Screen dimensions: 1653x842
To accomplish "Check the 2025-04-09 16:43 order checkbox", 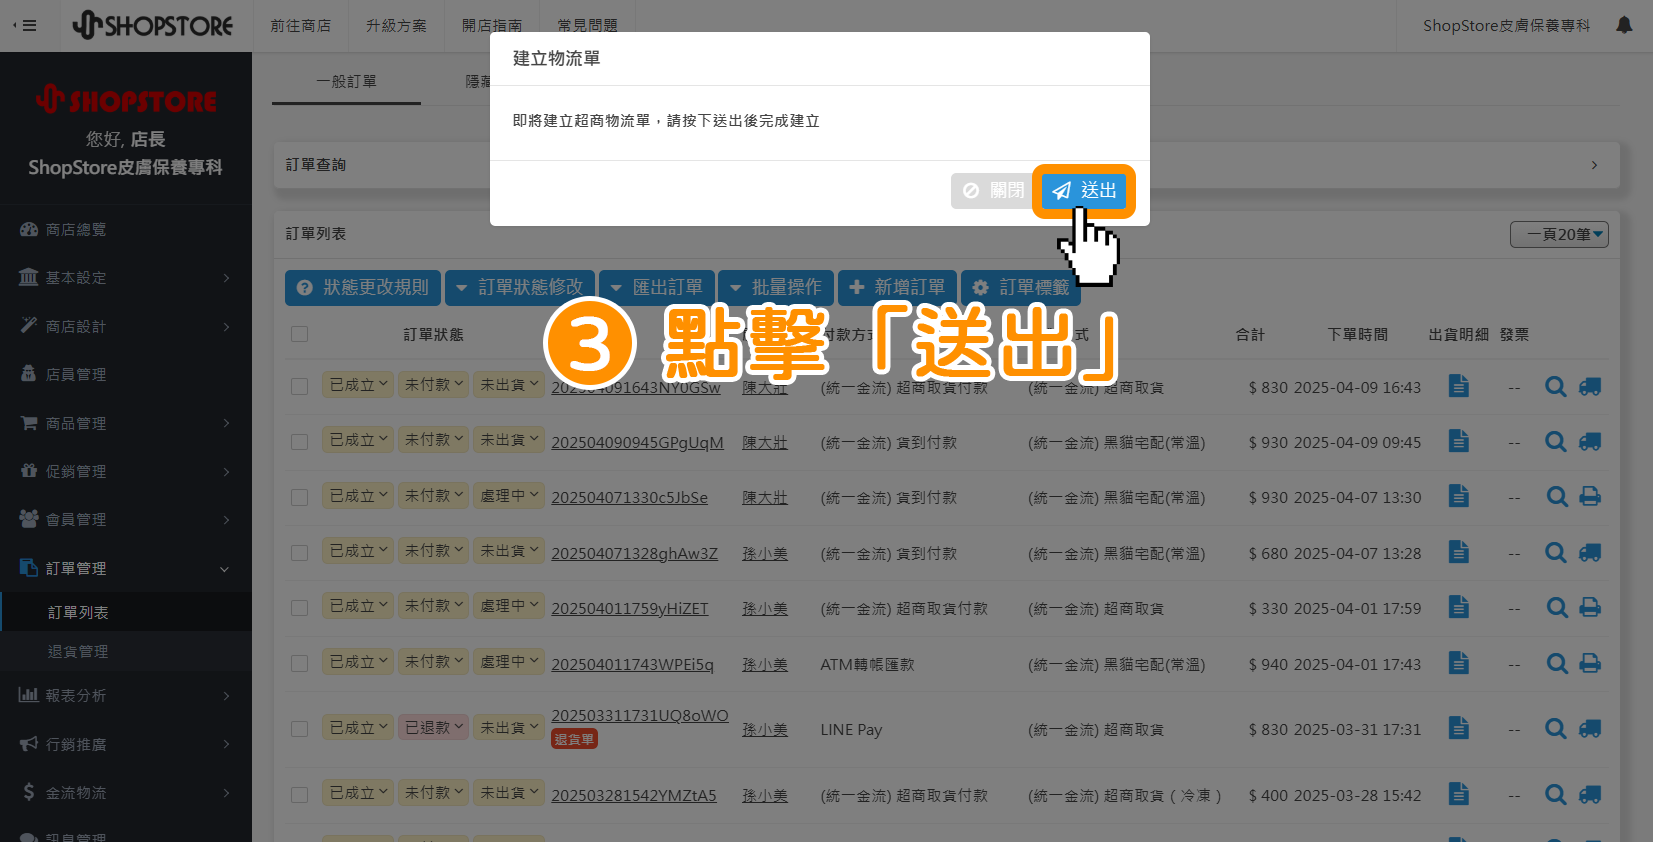I will coord(299,386).
